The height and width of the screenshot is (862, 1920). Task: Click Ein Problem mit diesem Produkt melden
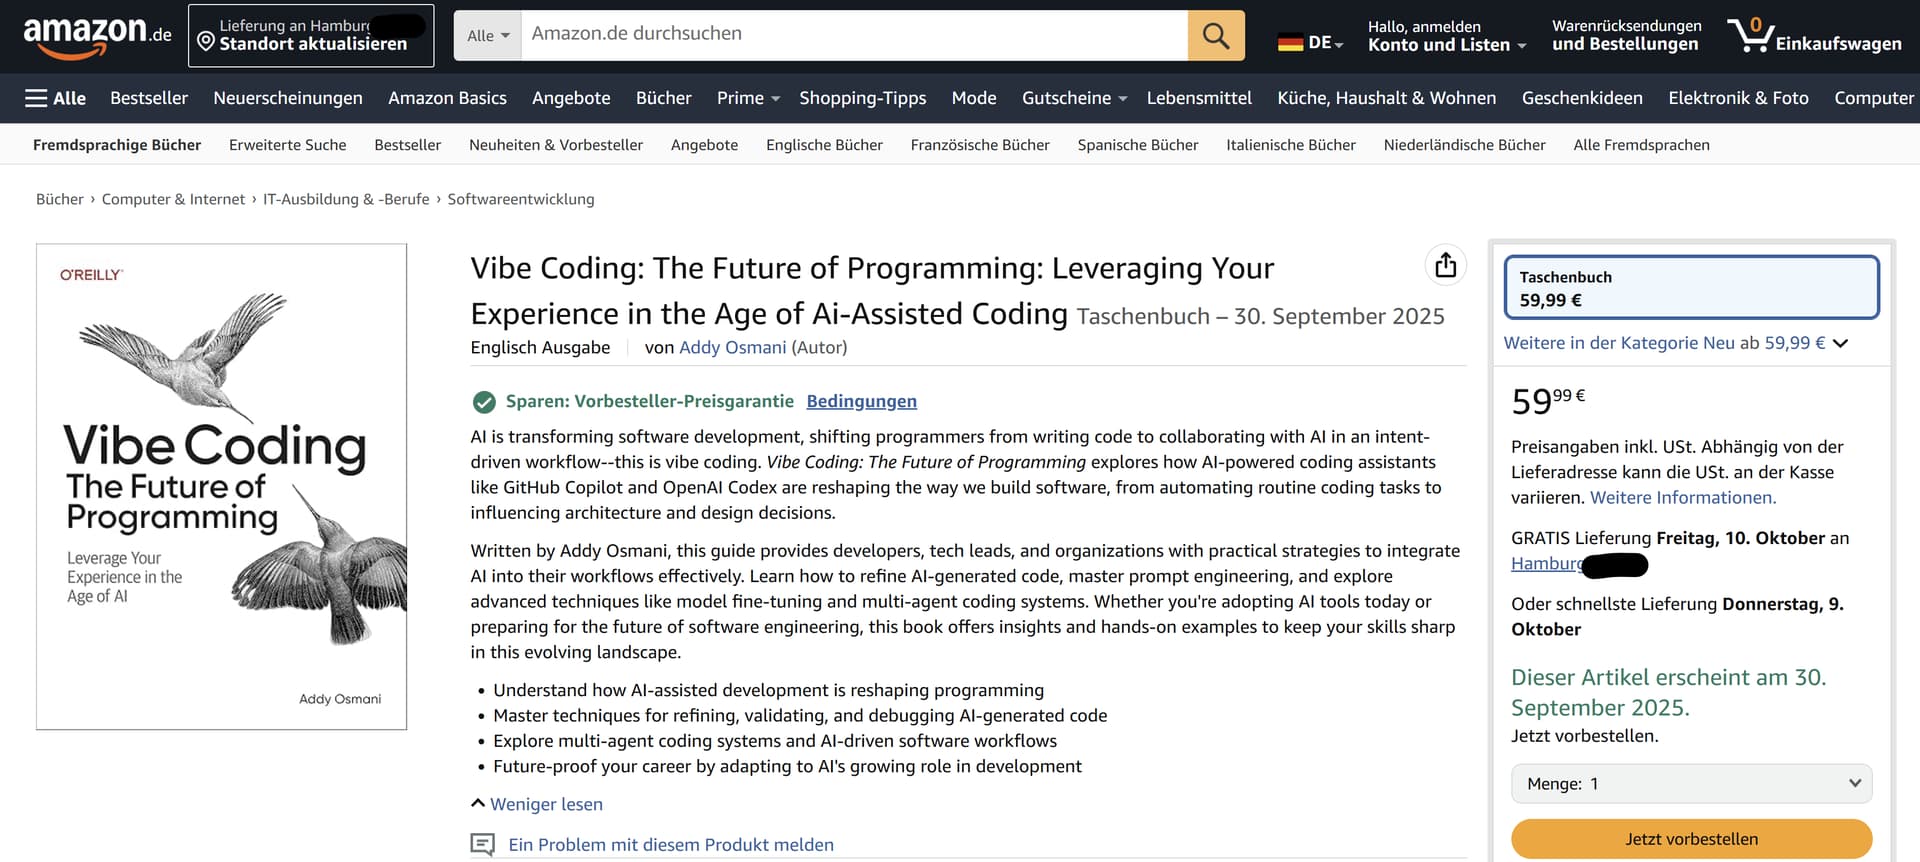pos(671,845)
